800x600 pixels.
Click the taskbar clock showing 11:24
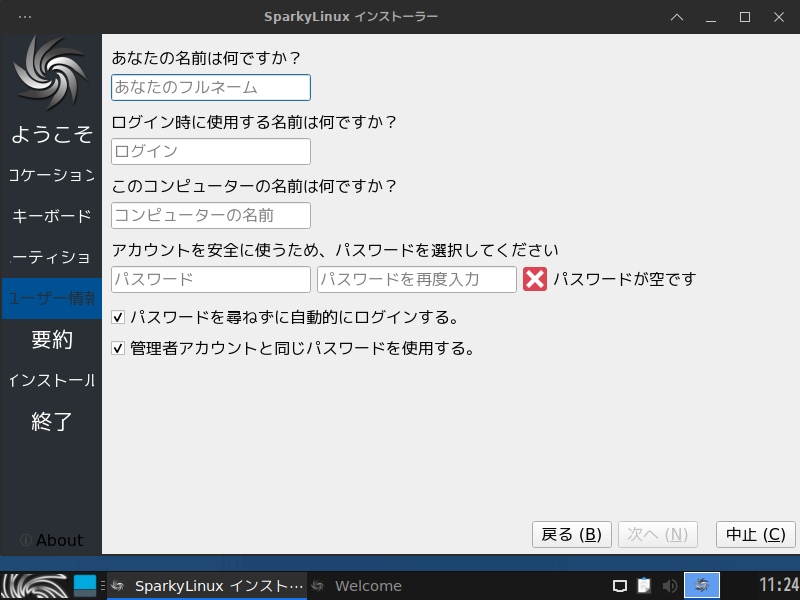click(x=779, y=585)
